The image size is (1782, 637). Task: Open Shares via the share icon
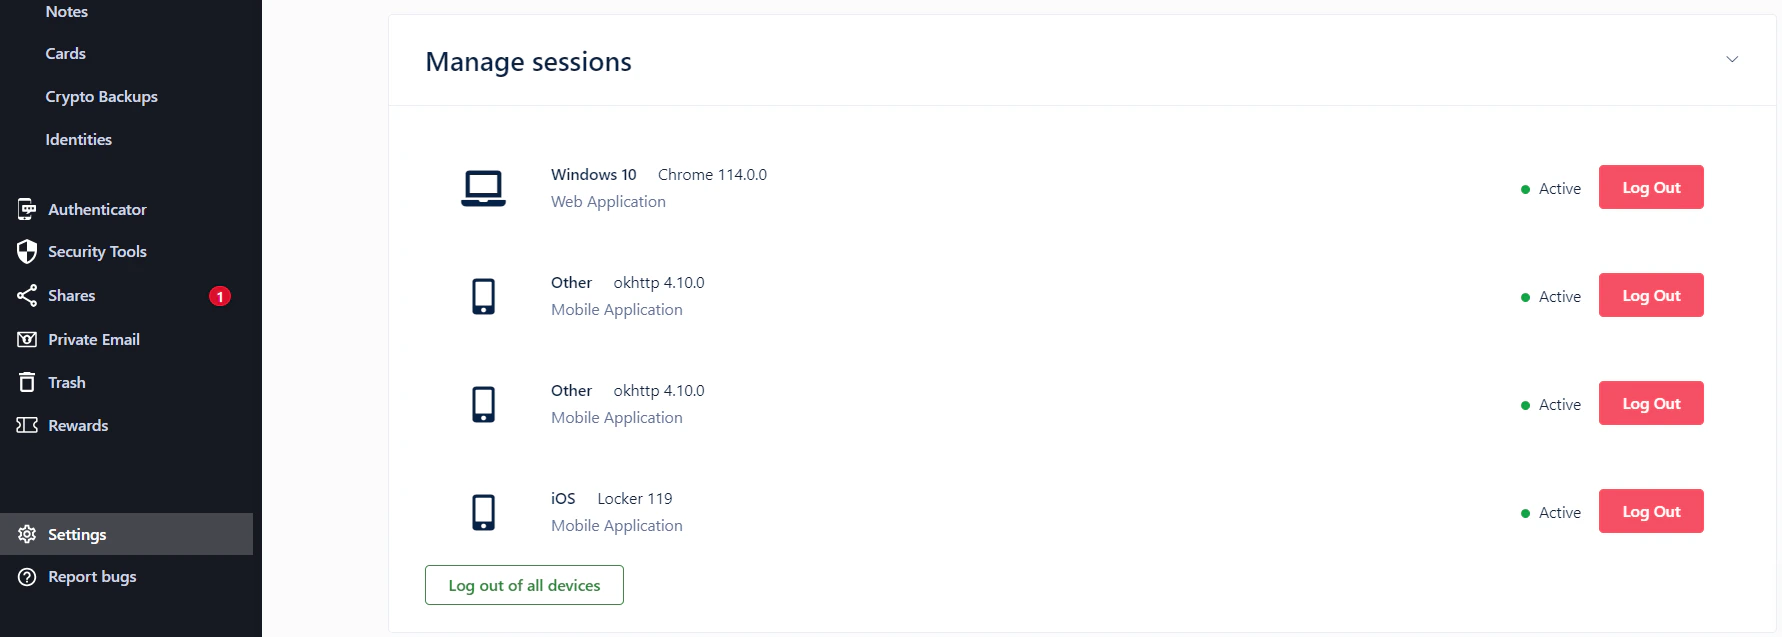[x=27, y=295]
